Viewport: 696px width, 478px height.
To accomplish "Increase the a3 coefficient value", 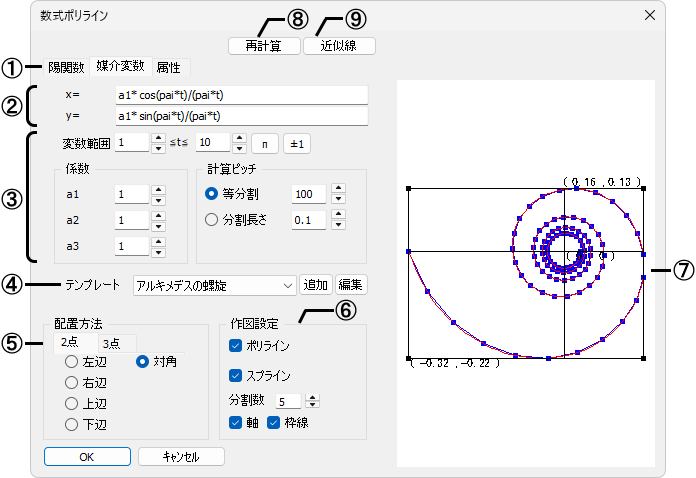I will pyautogui.click(x=158, y=242).
